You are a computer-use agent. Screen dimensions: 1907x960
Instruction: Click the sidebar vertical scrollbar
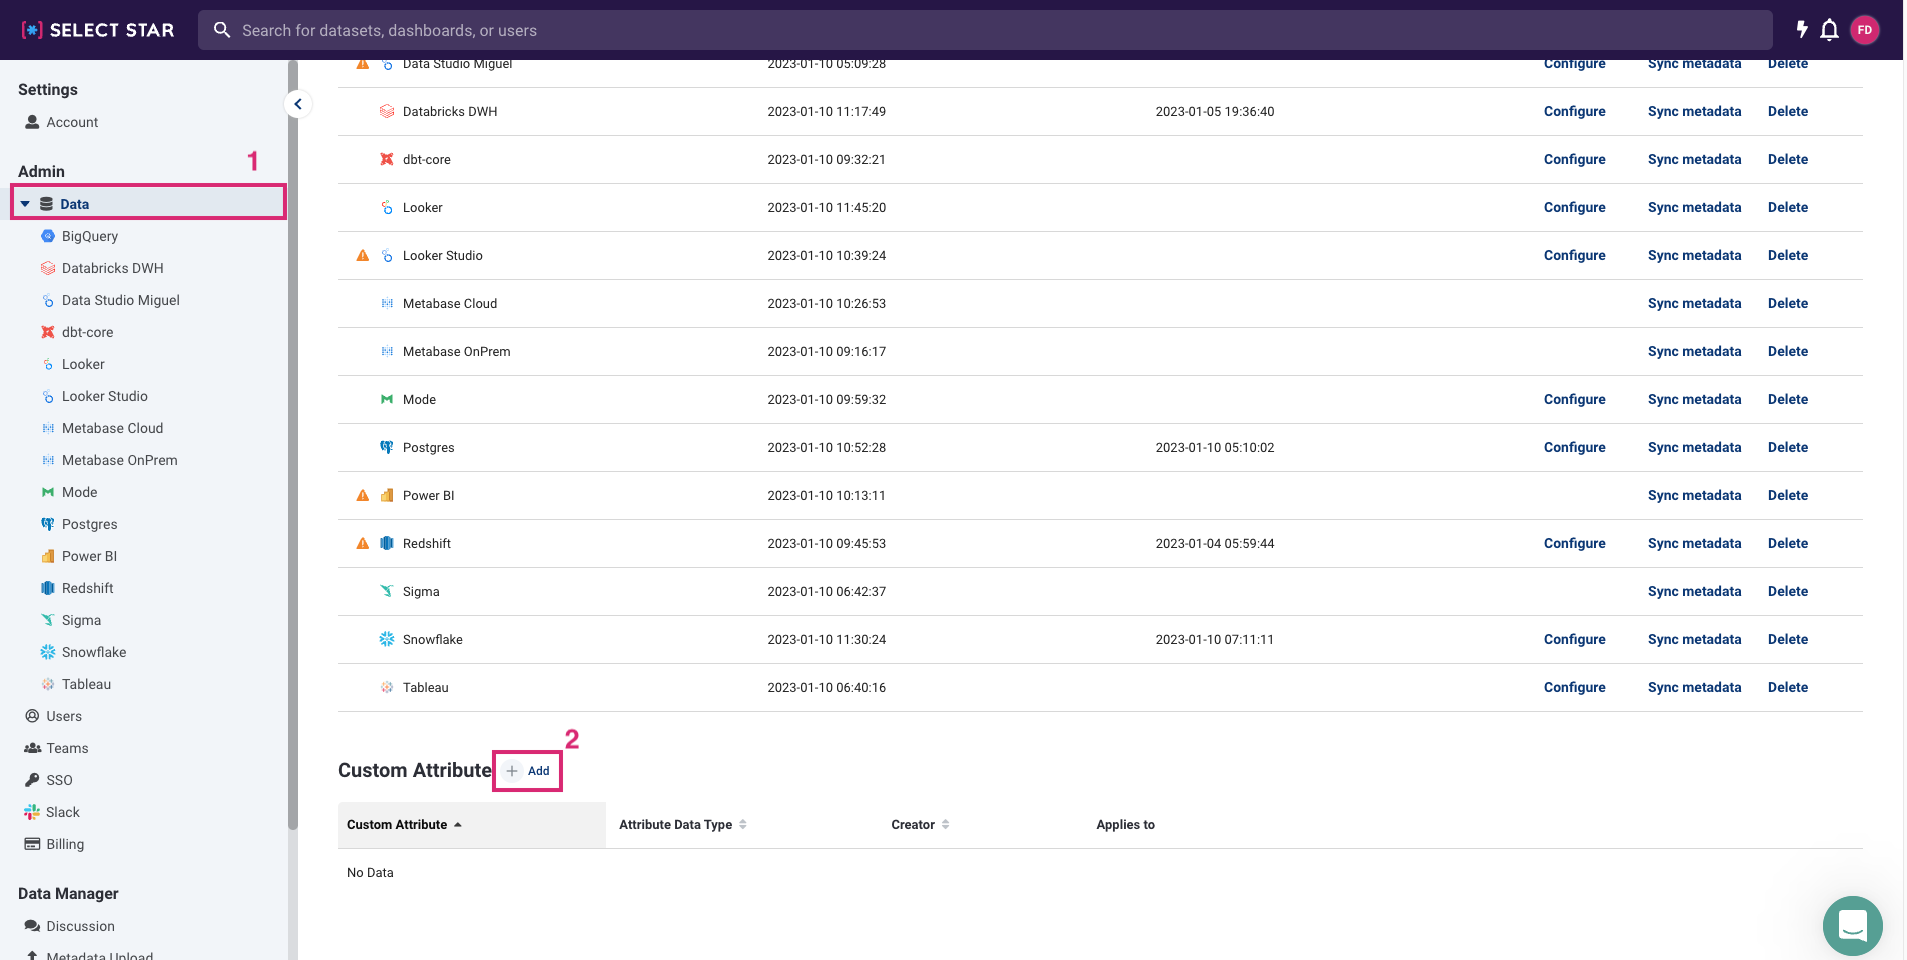[x=293, y=445]
